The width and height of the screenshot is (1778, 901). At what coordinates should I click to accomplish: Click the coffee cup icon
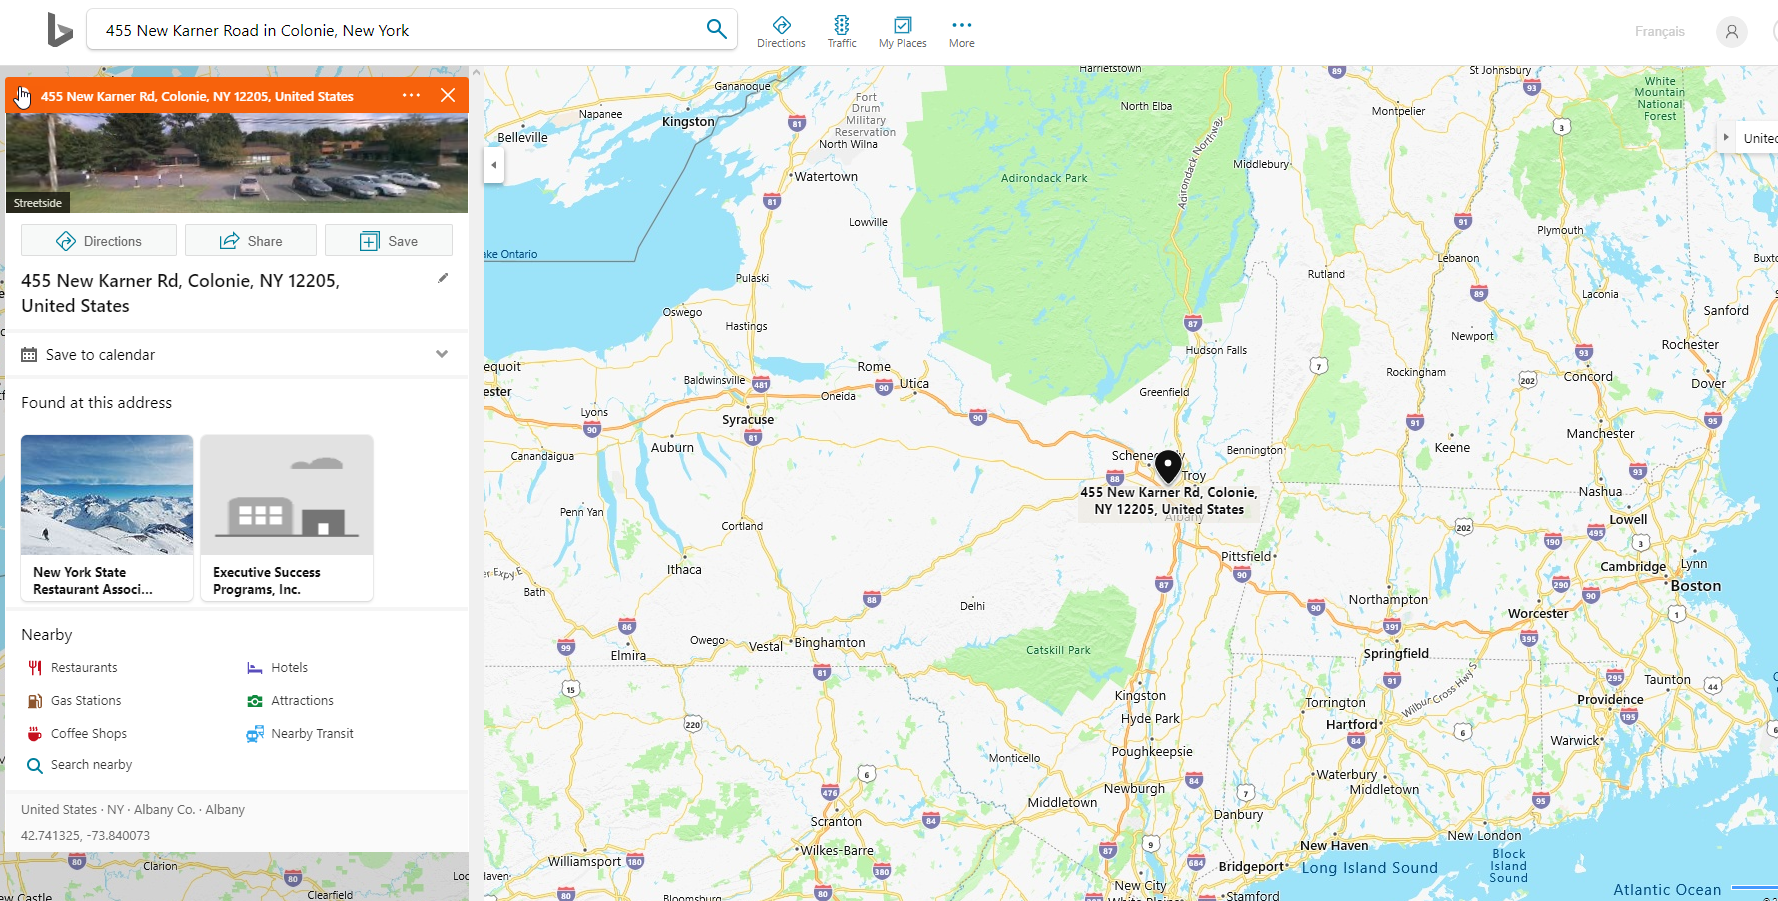point(35,734)
